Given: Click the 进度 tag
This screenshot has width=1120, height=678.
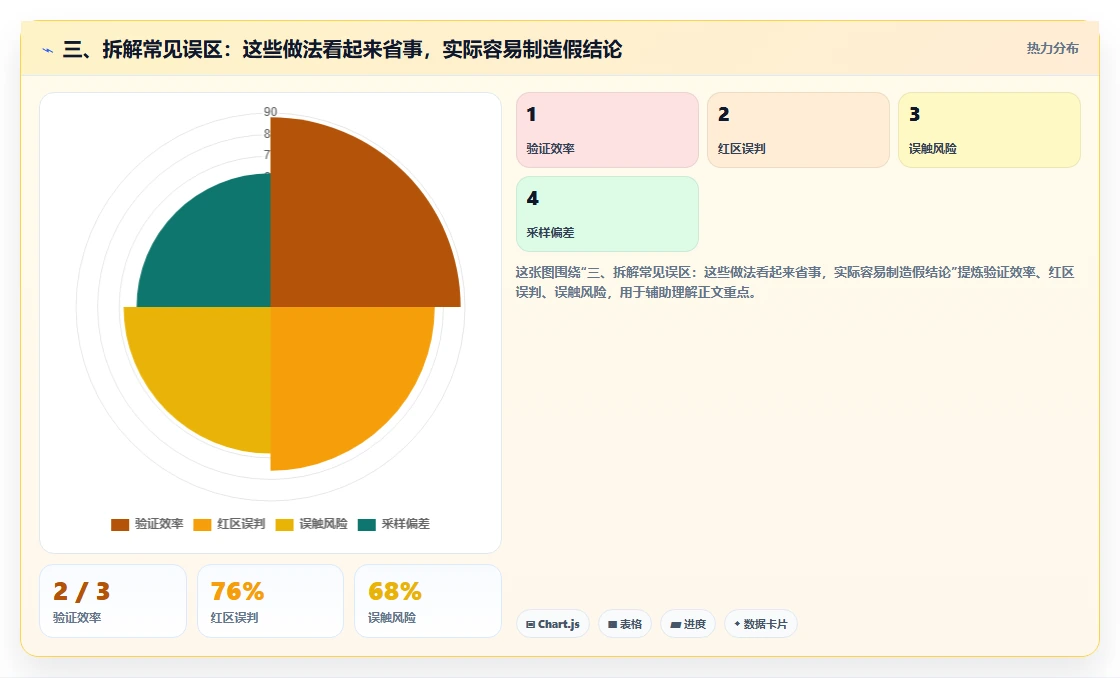Looking at the screenshot, I should [688, 624].
